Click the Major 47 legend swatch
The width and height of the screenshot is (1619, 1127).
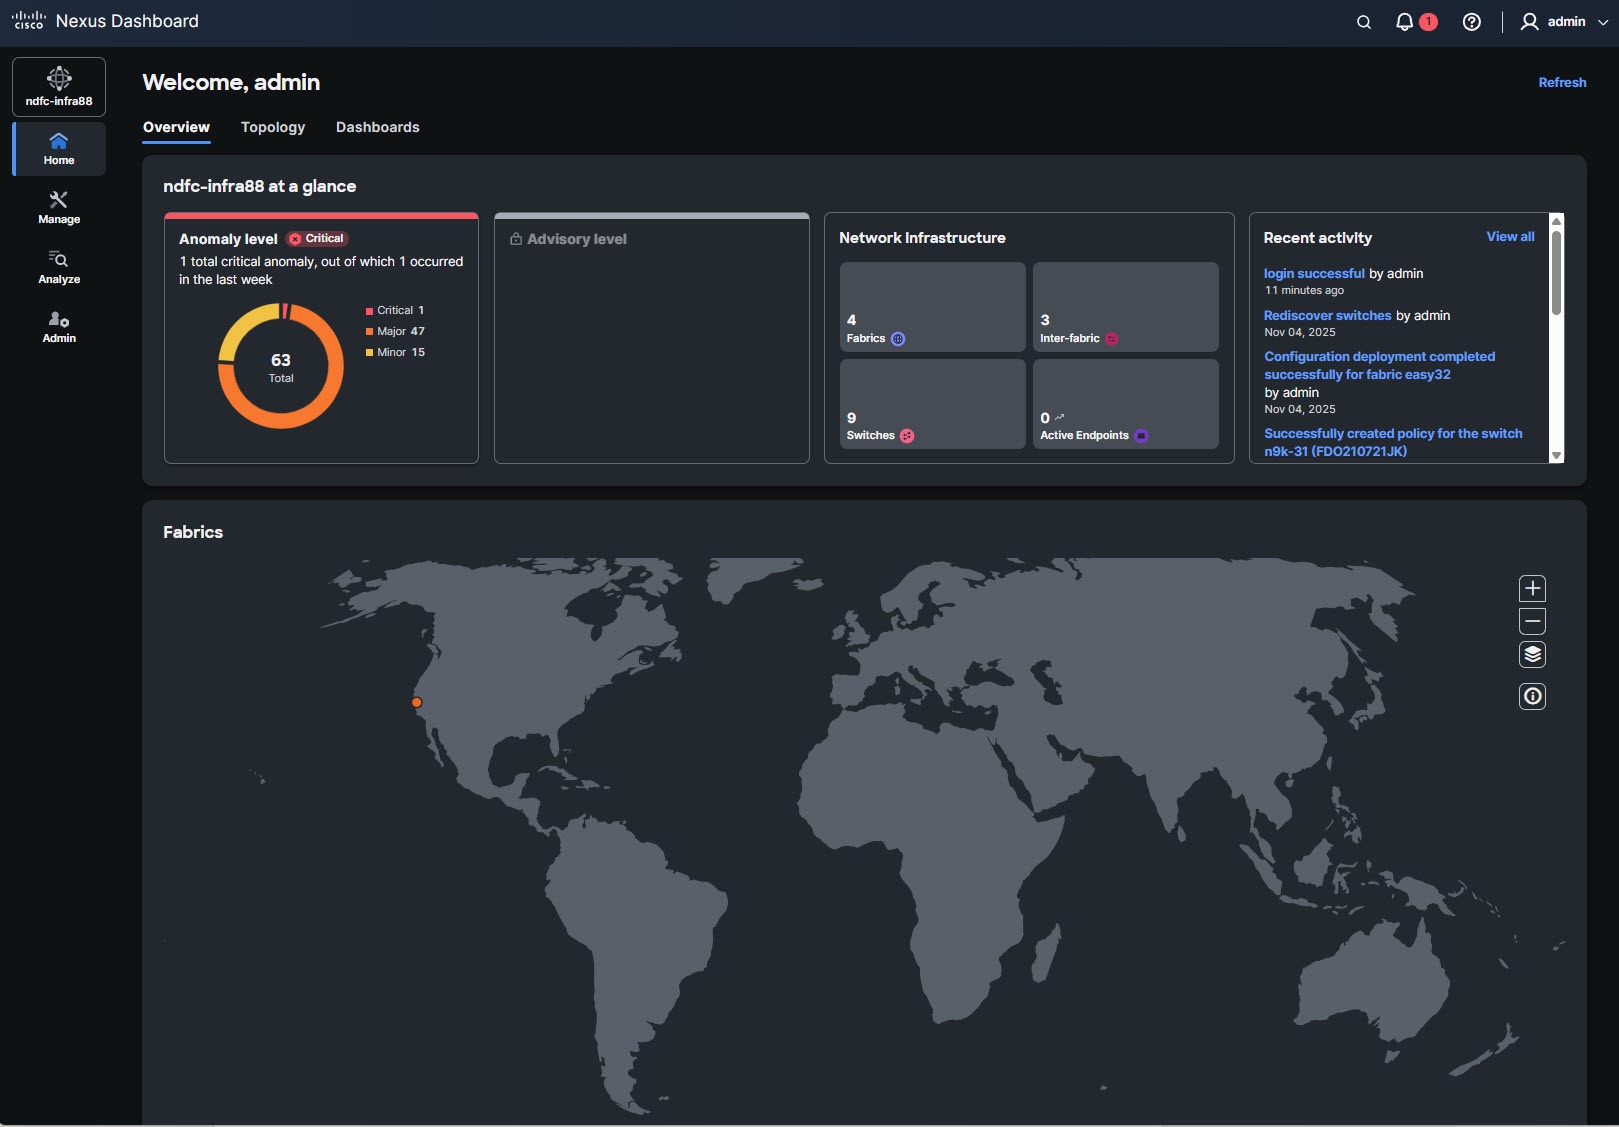click(369, 332)
